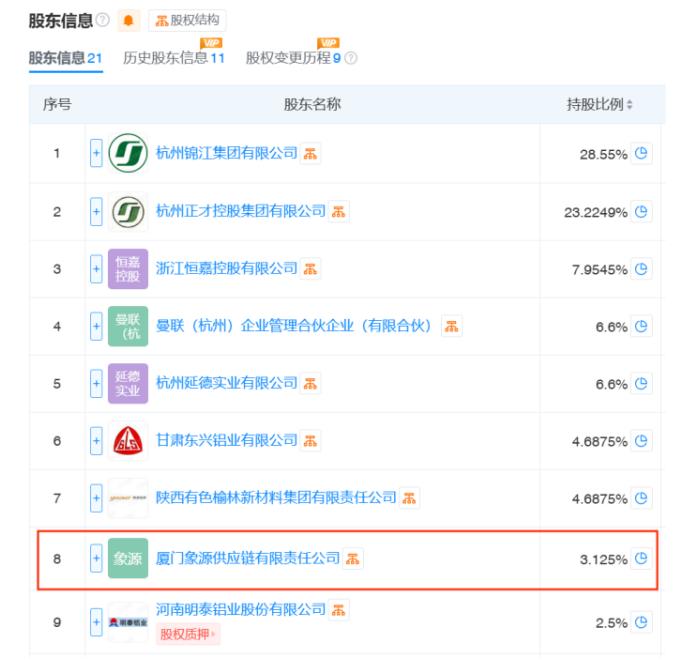Click equity structure icon beside 杭州正才控股集团有限公司
The image size is (679, 660).
(339, 211)
